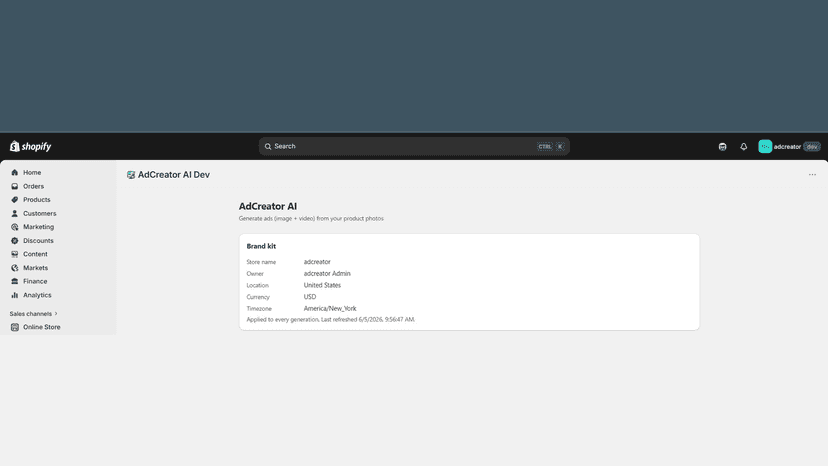Focus the Search field
Image resolution: width=828 pixels, height=466 pixels.
pyautogui.click(x=414, y=146)
